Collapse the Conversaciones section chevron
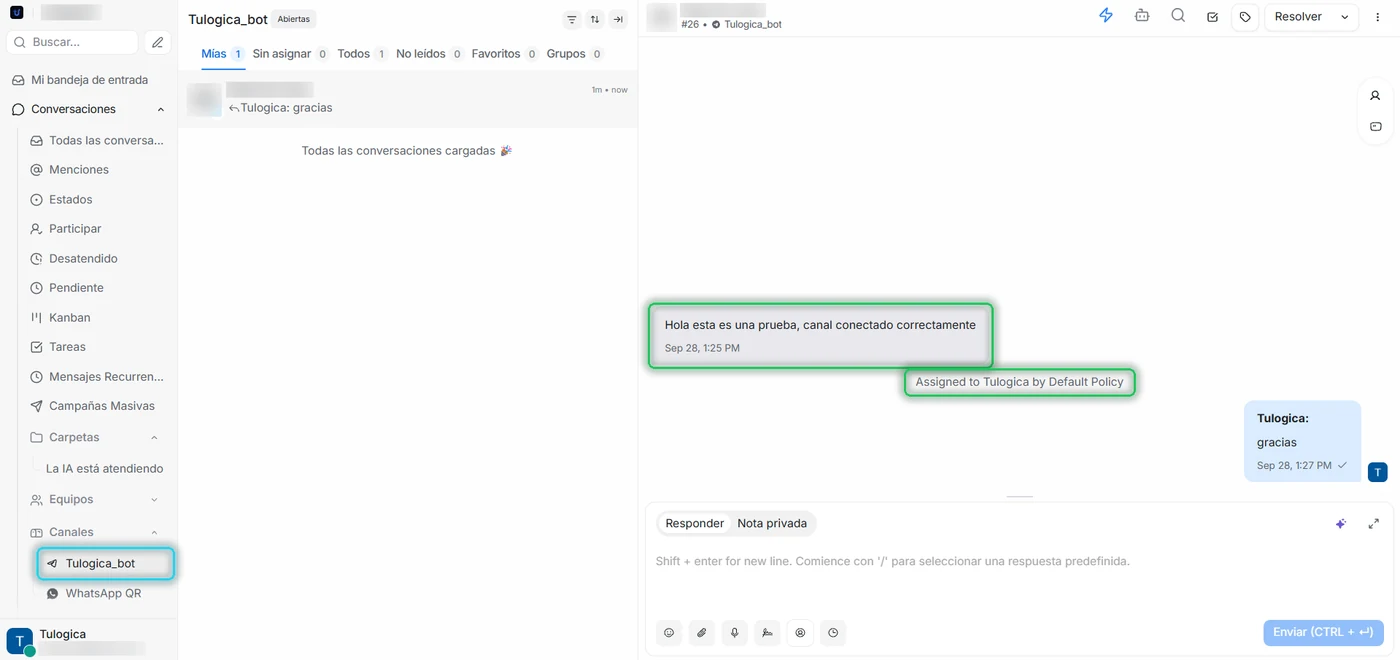Image resolution: width=1400 pixels, height=660 pixels. tap(161, 109)
